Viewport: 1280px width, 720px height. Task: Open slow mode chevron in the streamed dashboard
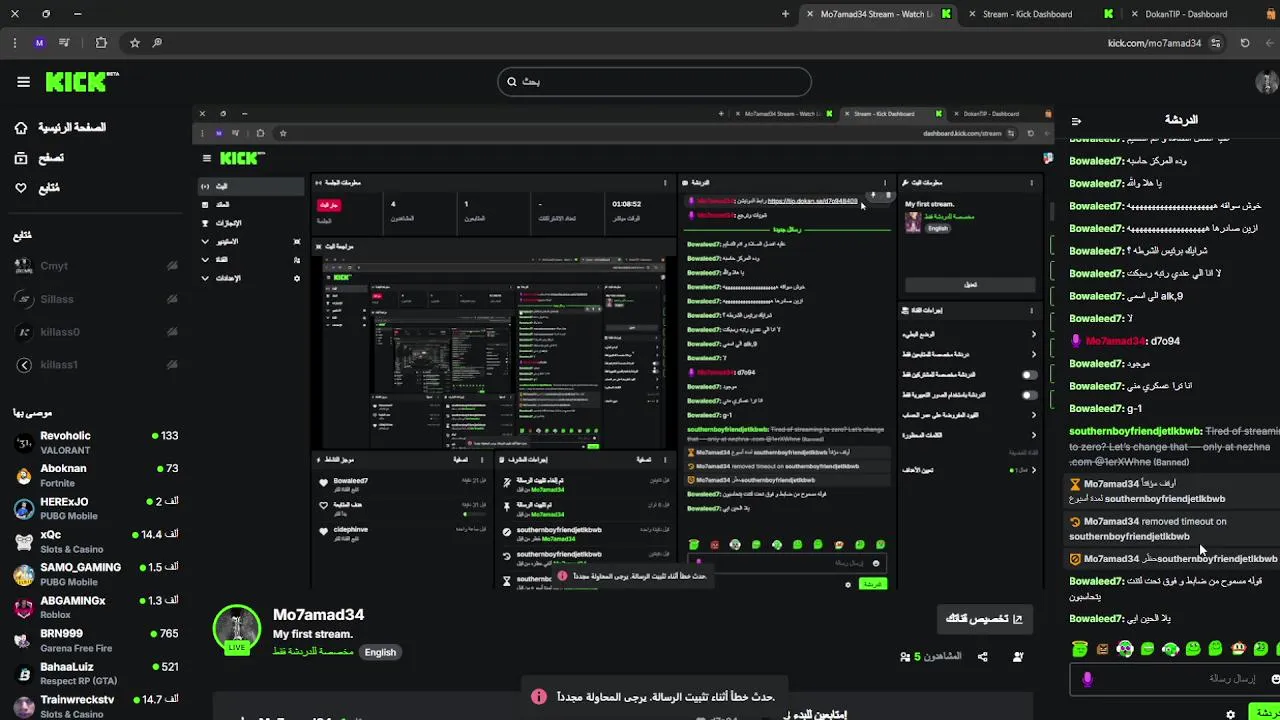1033,334
